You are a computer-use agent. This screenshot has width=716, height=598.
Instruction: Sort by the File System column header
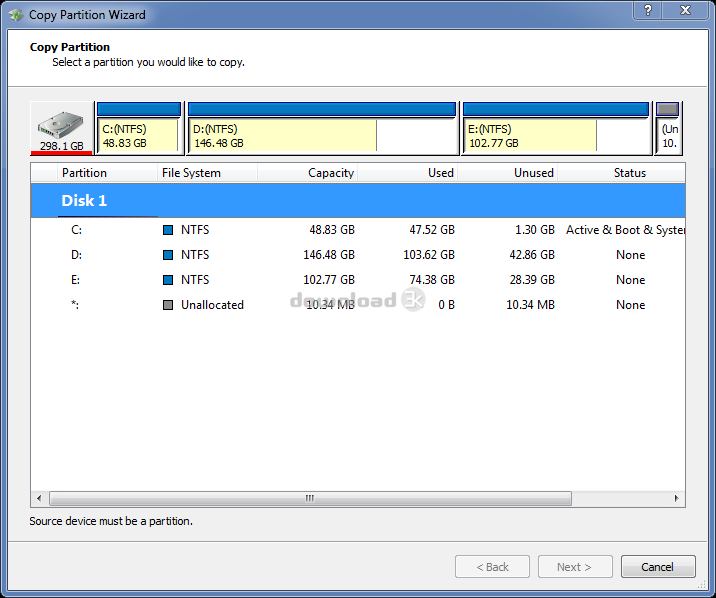point(208,173)
